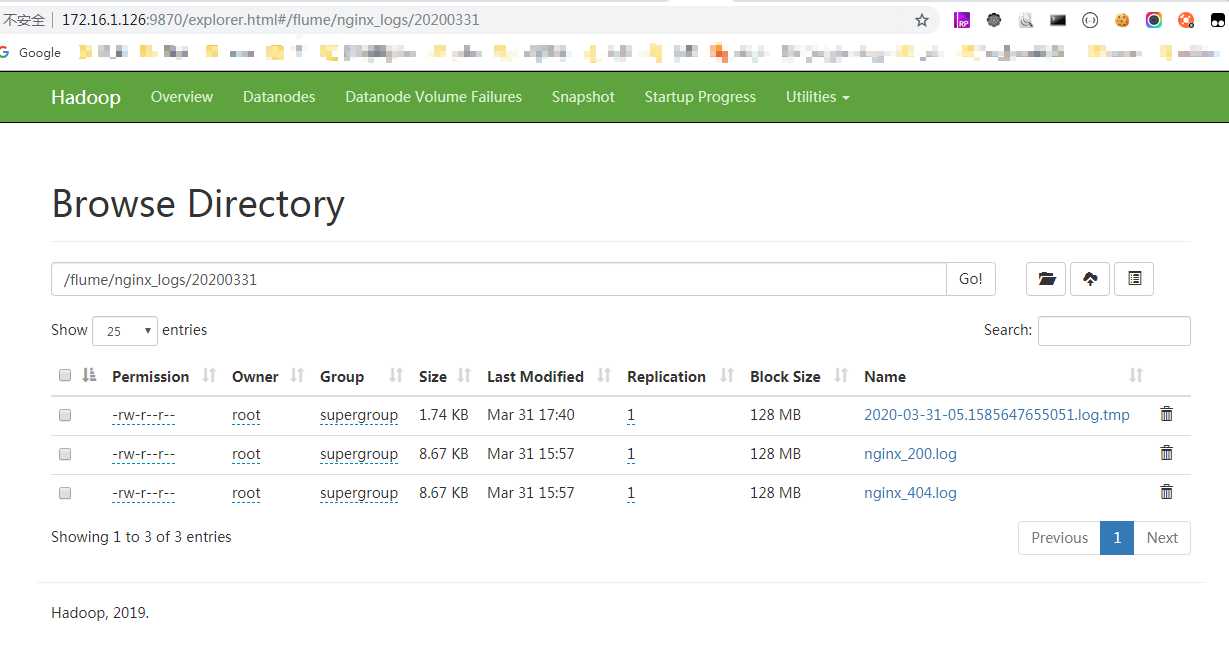1229x647 pixels.
Task: Click permission -rw-r--r-- of log.tmp row
Action: point(144,415)
